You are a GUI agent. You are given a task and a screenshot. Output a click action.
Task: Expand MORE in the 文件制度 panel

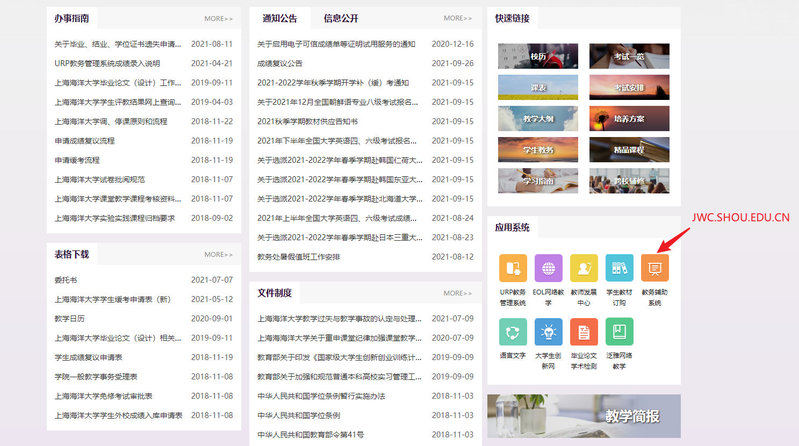click(457, 293)
